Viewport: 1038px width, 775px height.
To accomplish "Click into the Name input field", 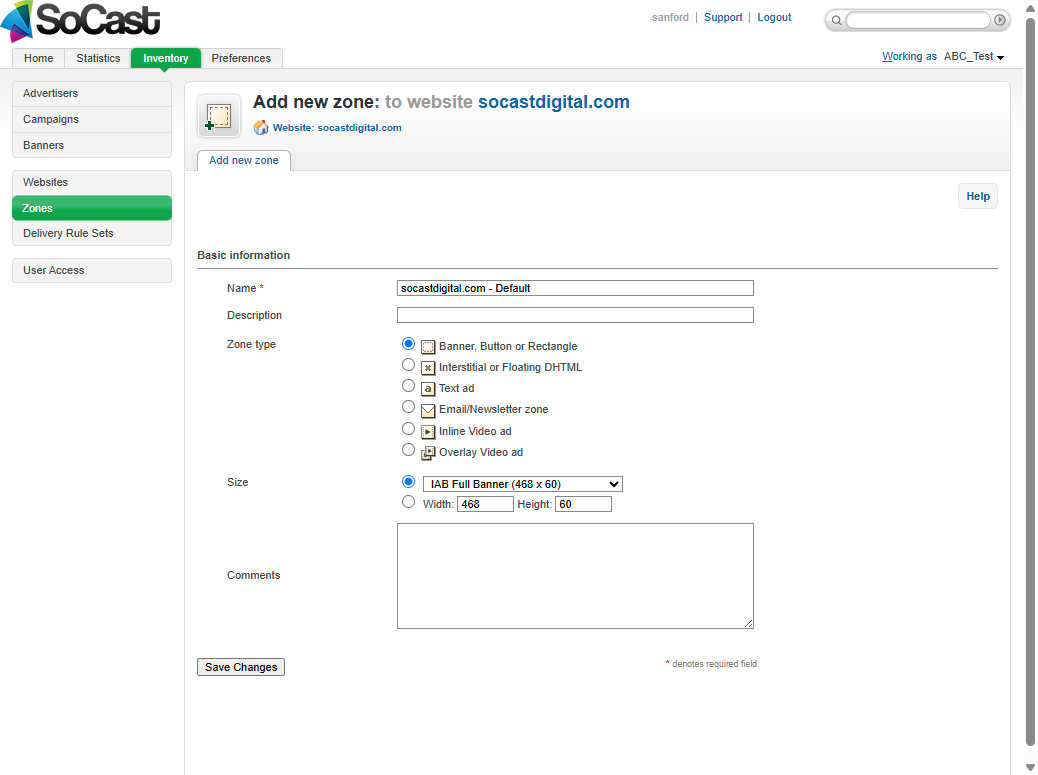I will tap(575, 288).
